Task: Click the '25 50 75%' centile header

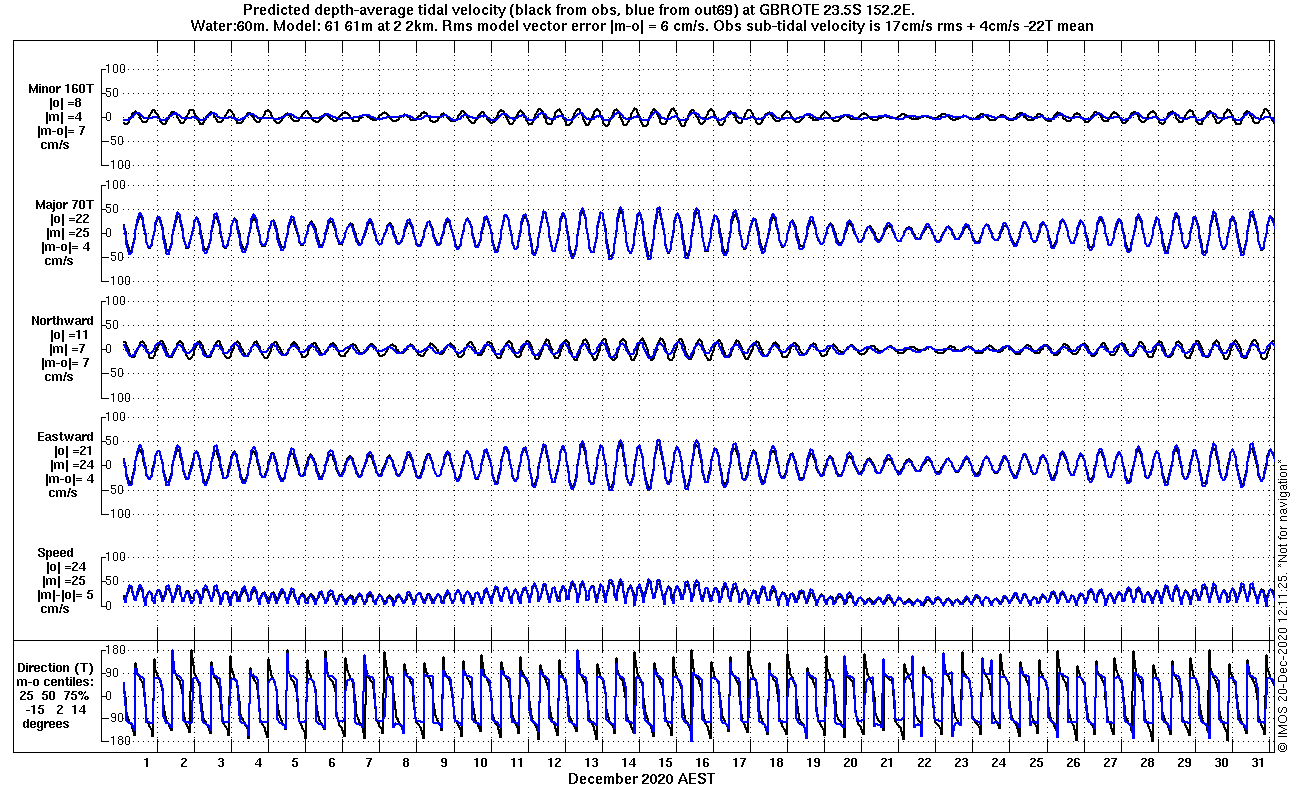Action: pyautogui.click(x=55, y=696)
